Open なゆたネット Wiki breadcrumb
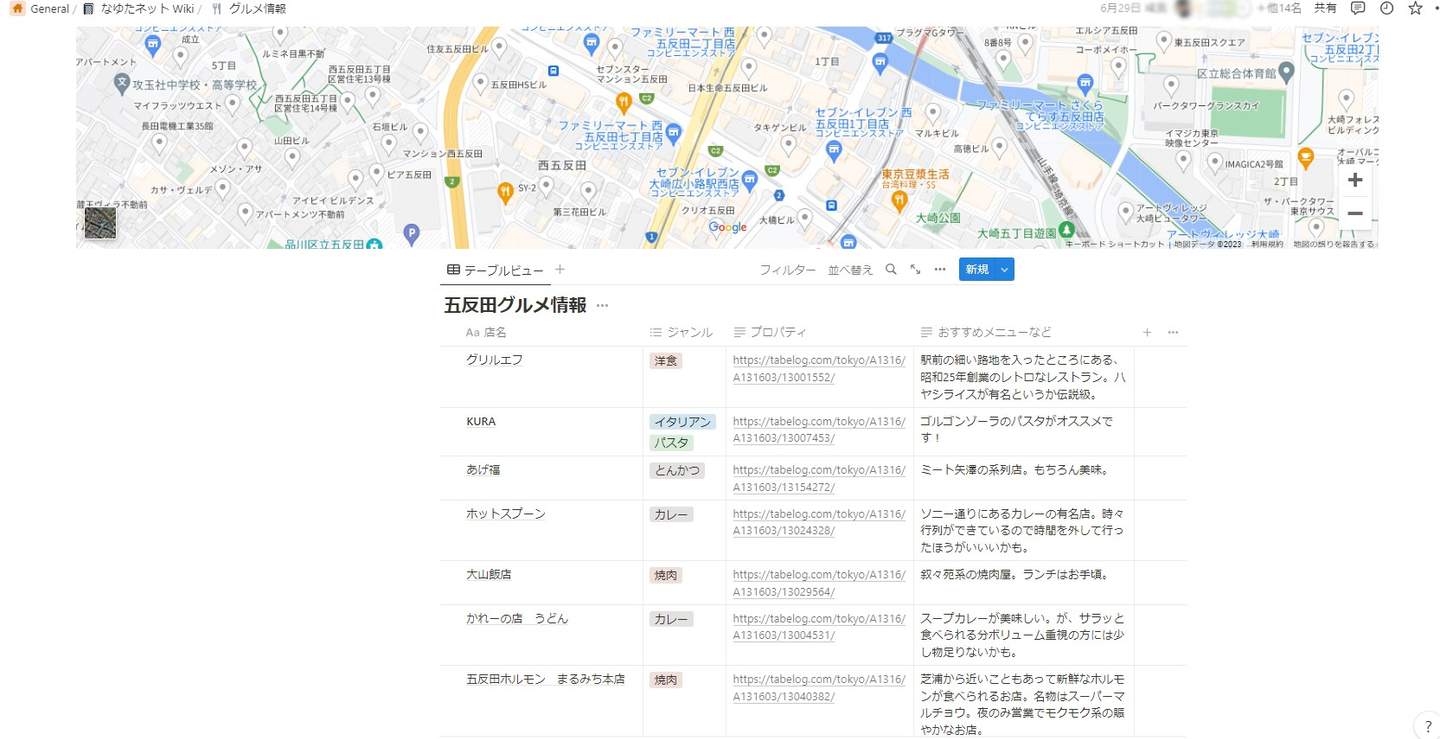 [139, 9]
